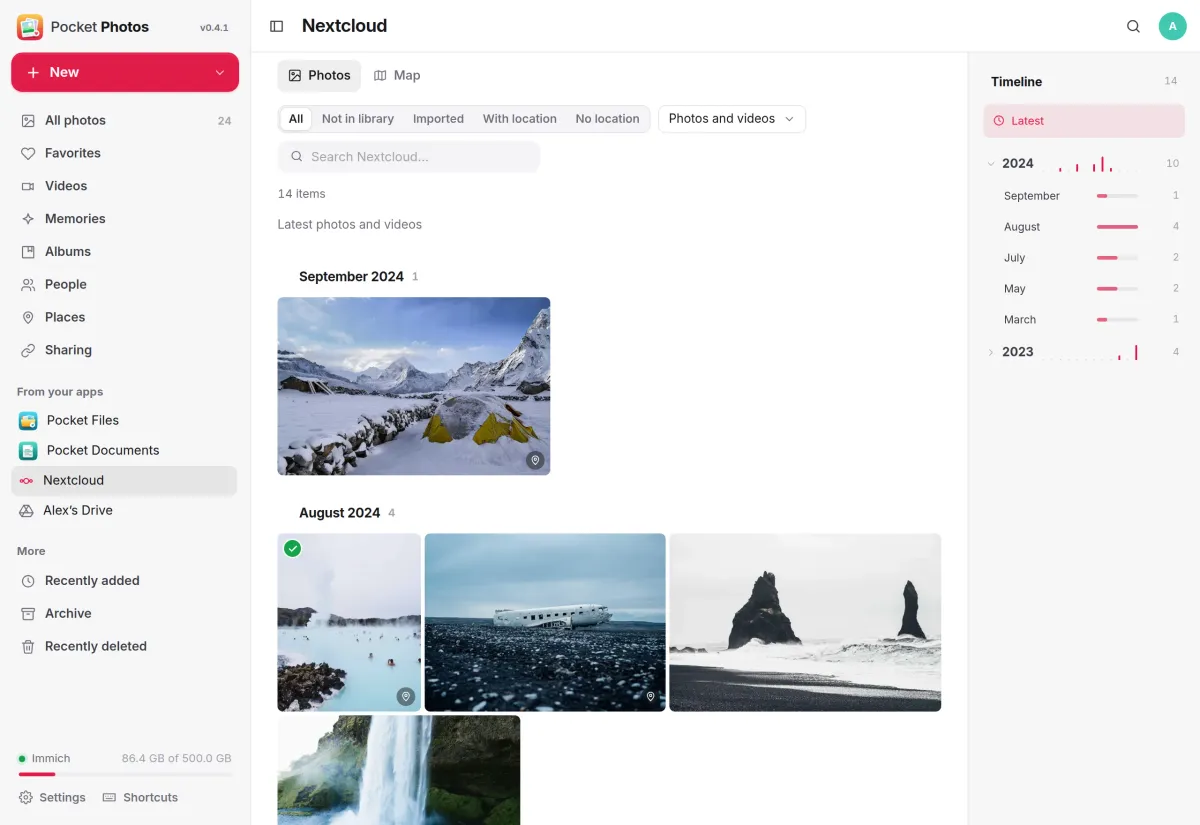Viewport: 1200px width, 825px height.
Task: Click the Immich storage usage bar
Action: [x=125, y=774]
